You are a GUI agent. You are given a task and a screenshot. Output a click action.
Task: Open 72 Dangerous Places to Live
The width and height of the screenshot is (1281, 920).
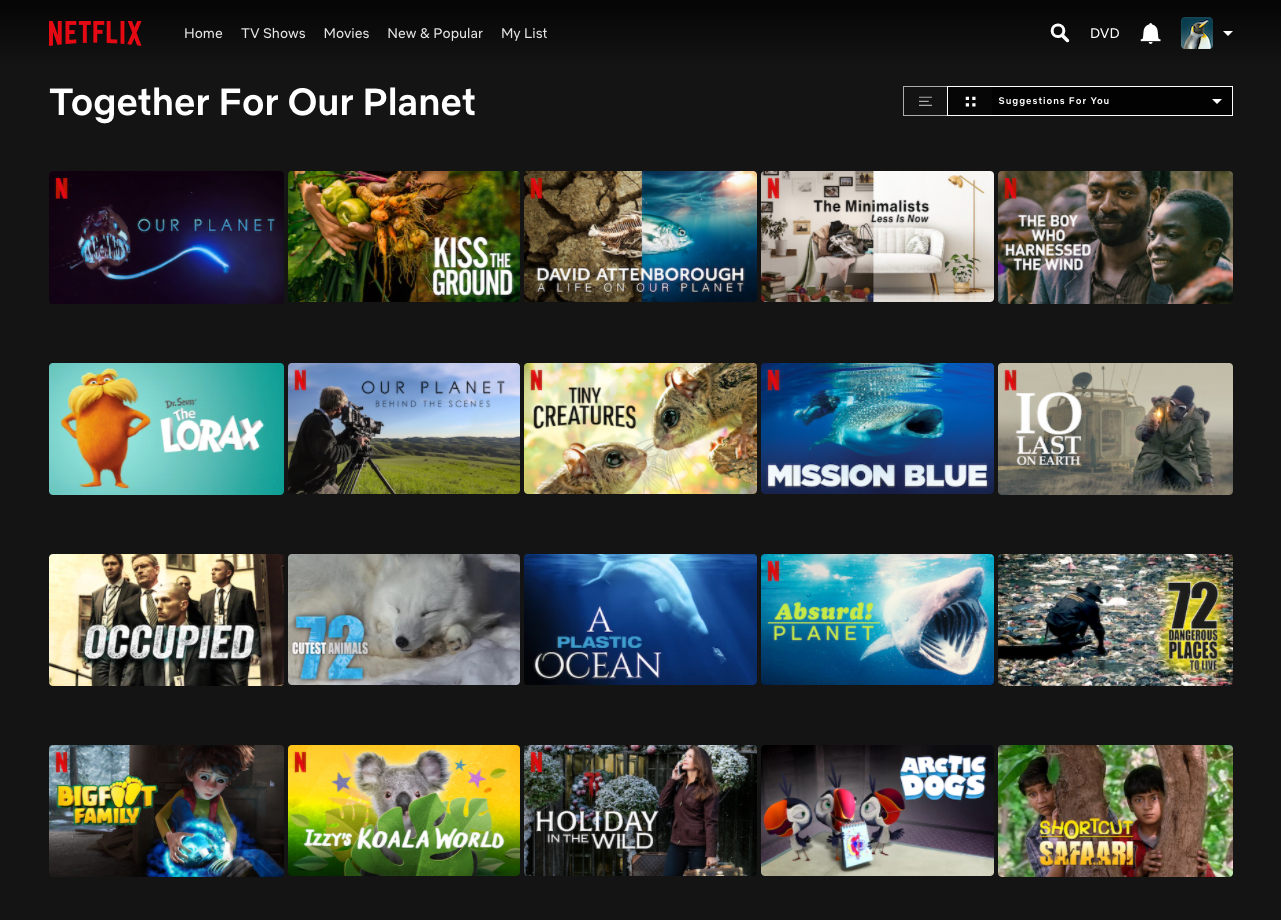click(1115, 620)
